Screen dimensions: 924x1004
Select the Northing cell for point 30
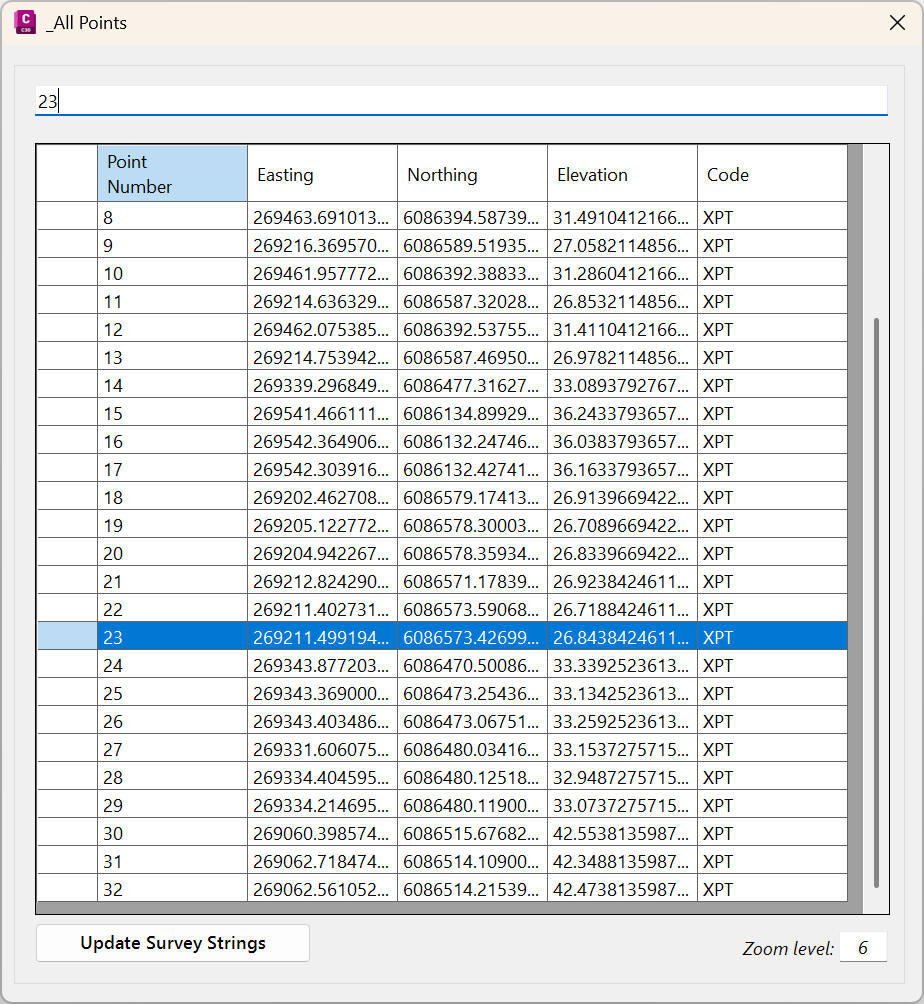472,833
